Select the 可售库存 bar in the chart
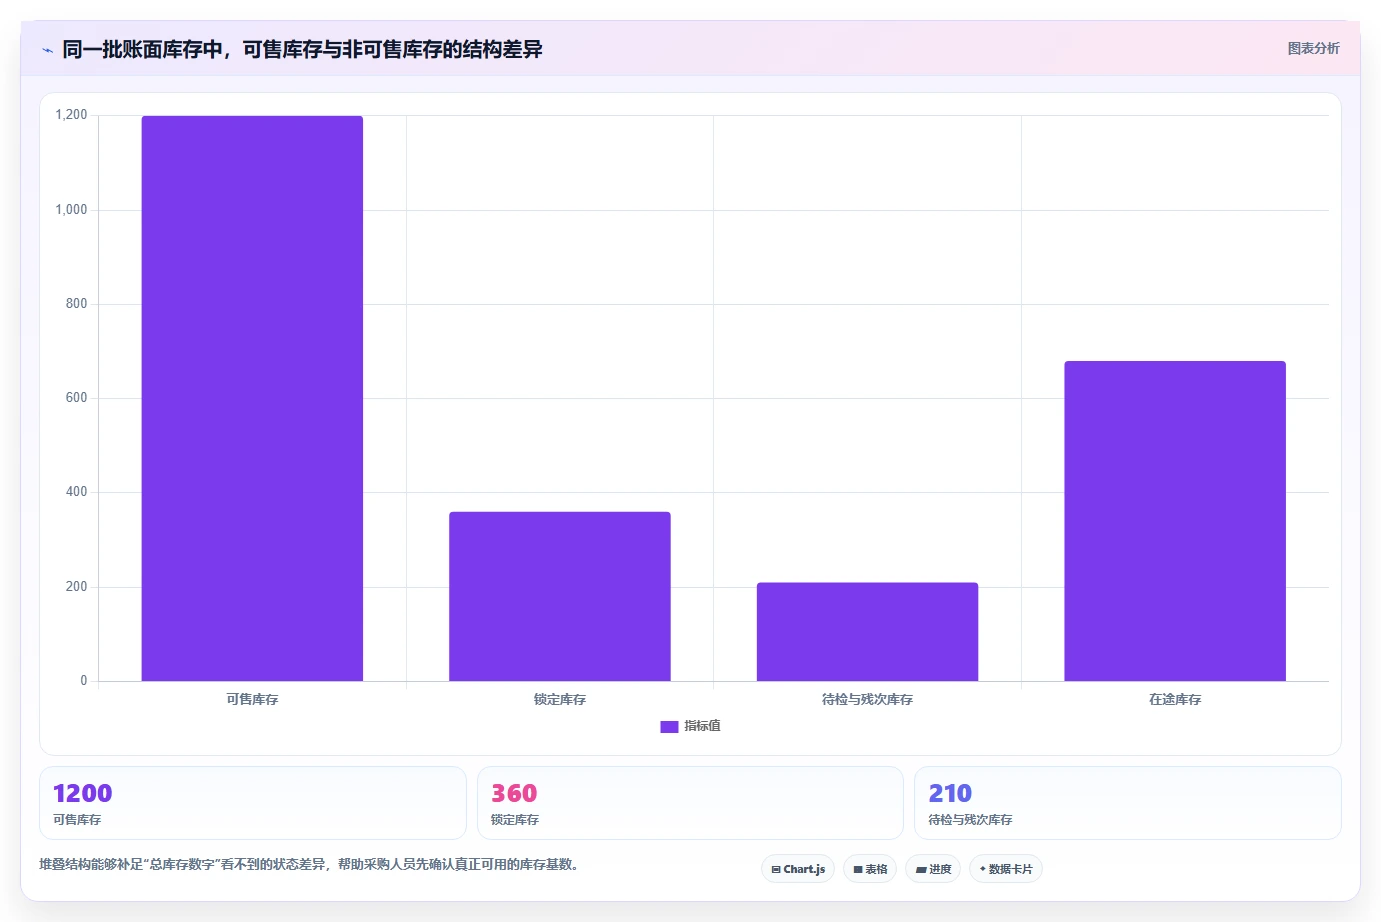The width and height of the screenshot is (1381, 922). coord(252,398)
